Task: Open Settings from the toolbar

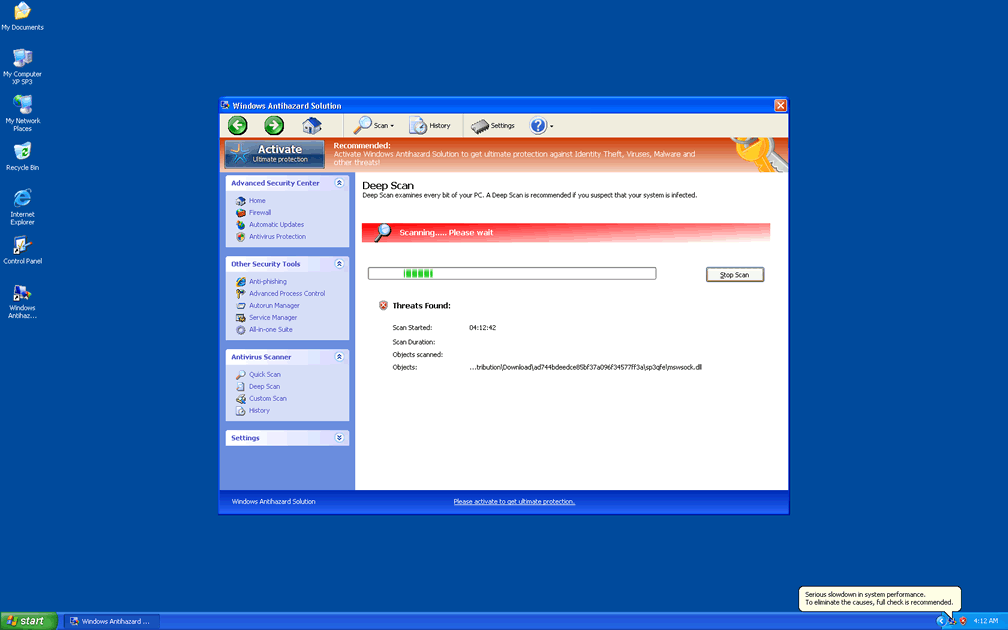Action: pyautogui.click(x=493, y=126)
